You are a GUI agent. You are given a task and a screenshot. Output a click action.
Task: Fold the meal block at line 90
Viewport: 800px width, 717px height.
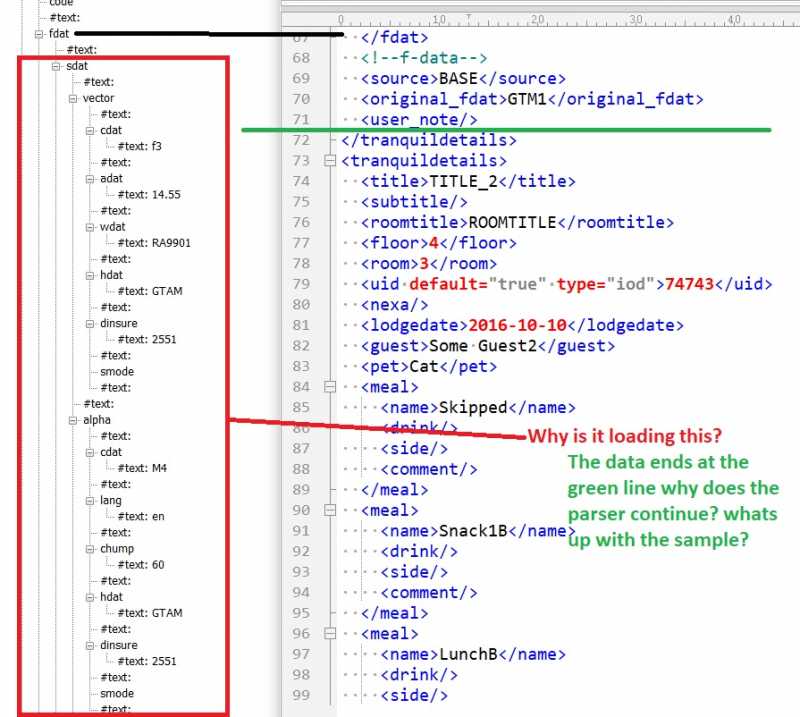coord(330,511)
